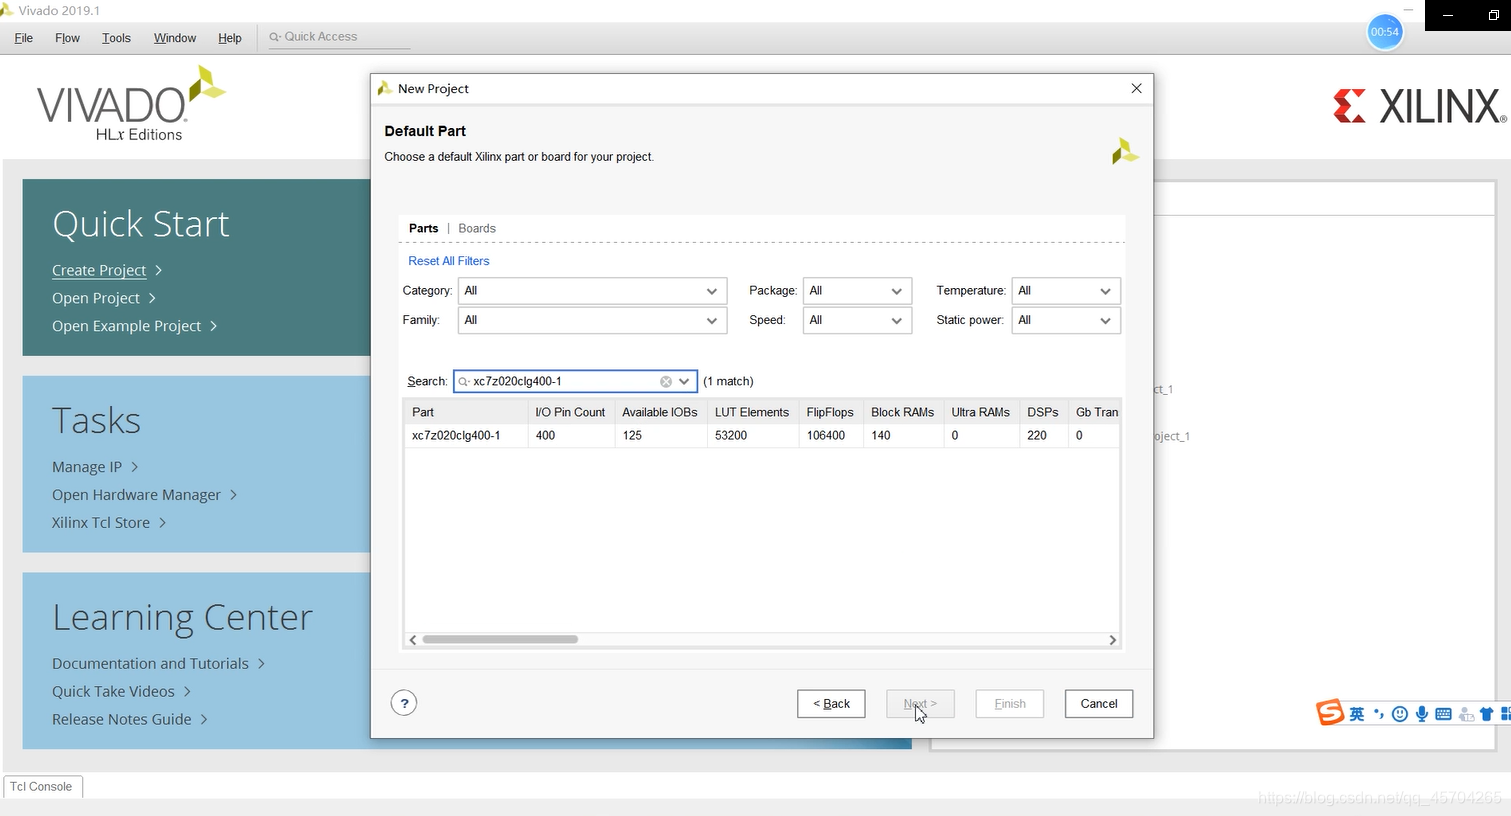
Task: Click the horizontal scrollbar thumb in parts table
Action: click(500, 639)
